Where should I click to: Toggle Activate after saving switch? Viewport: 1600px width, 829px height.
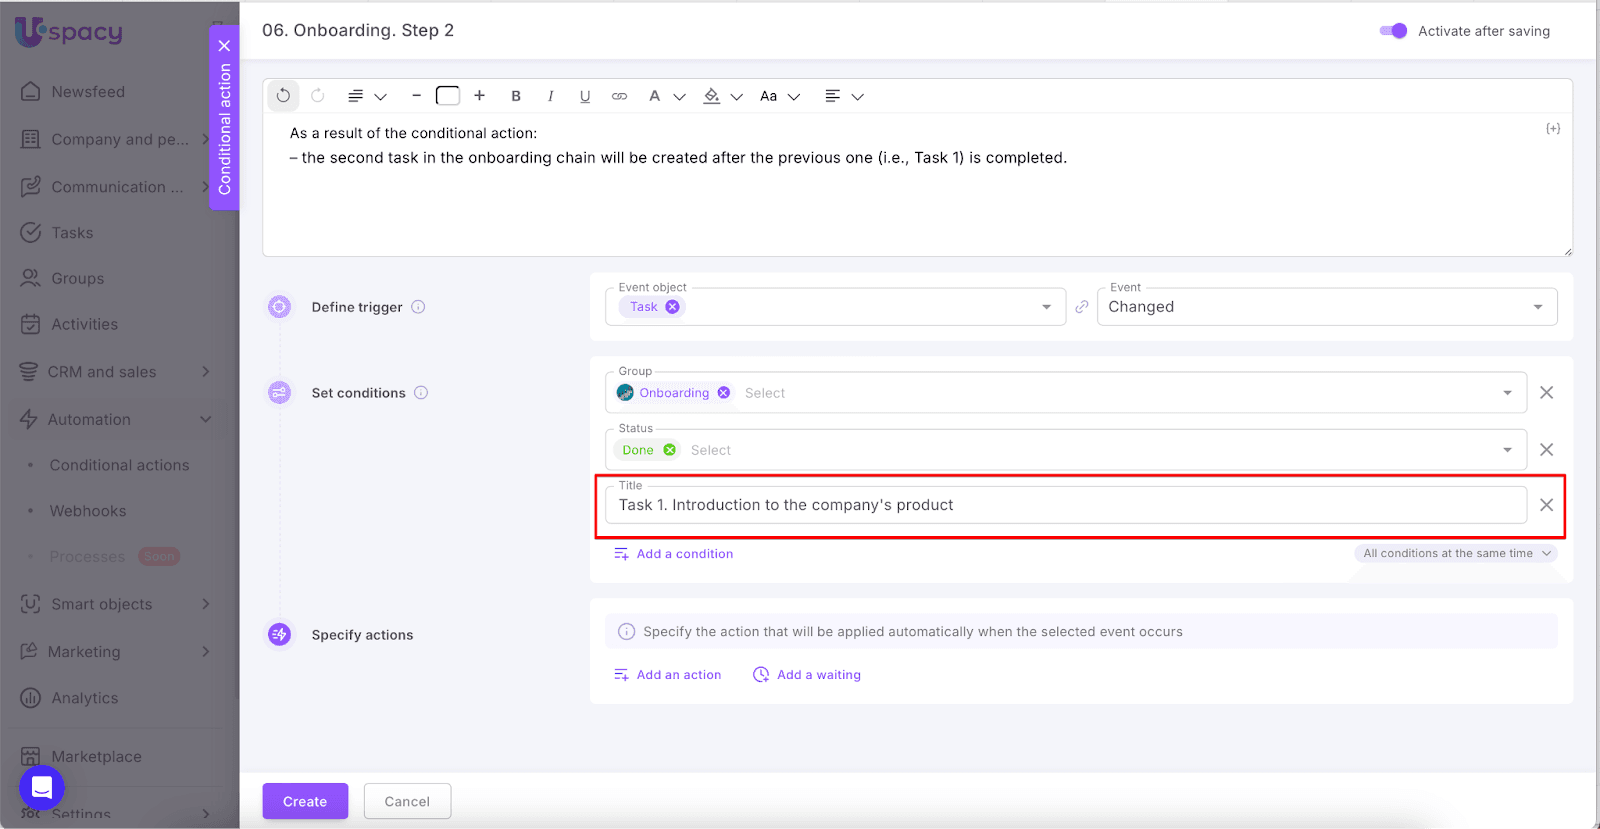(1393, 31)
